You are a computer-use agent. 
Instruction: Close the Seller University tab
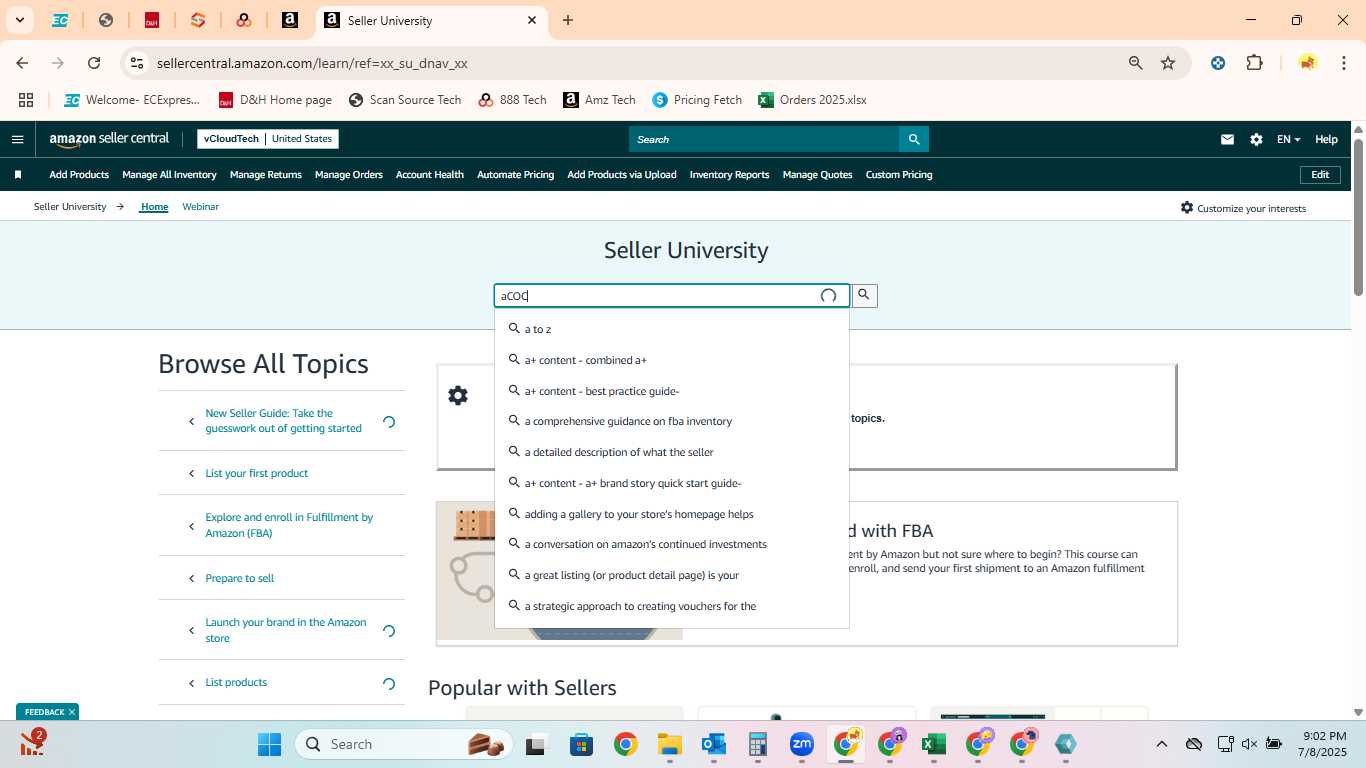532,20
